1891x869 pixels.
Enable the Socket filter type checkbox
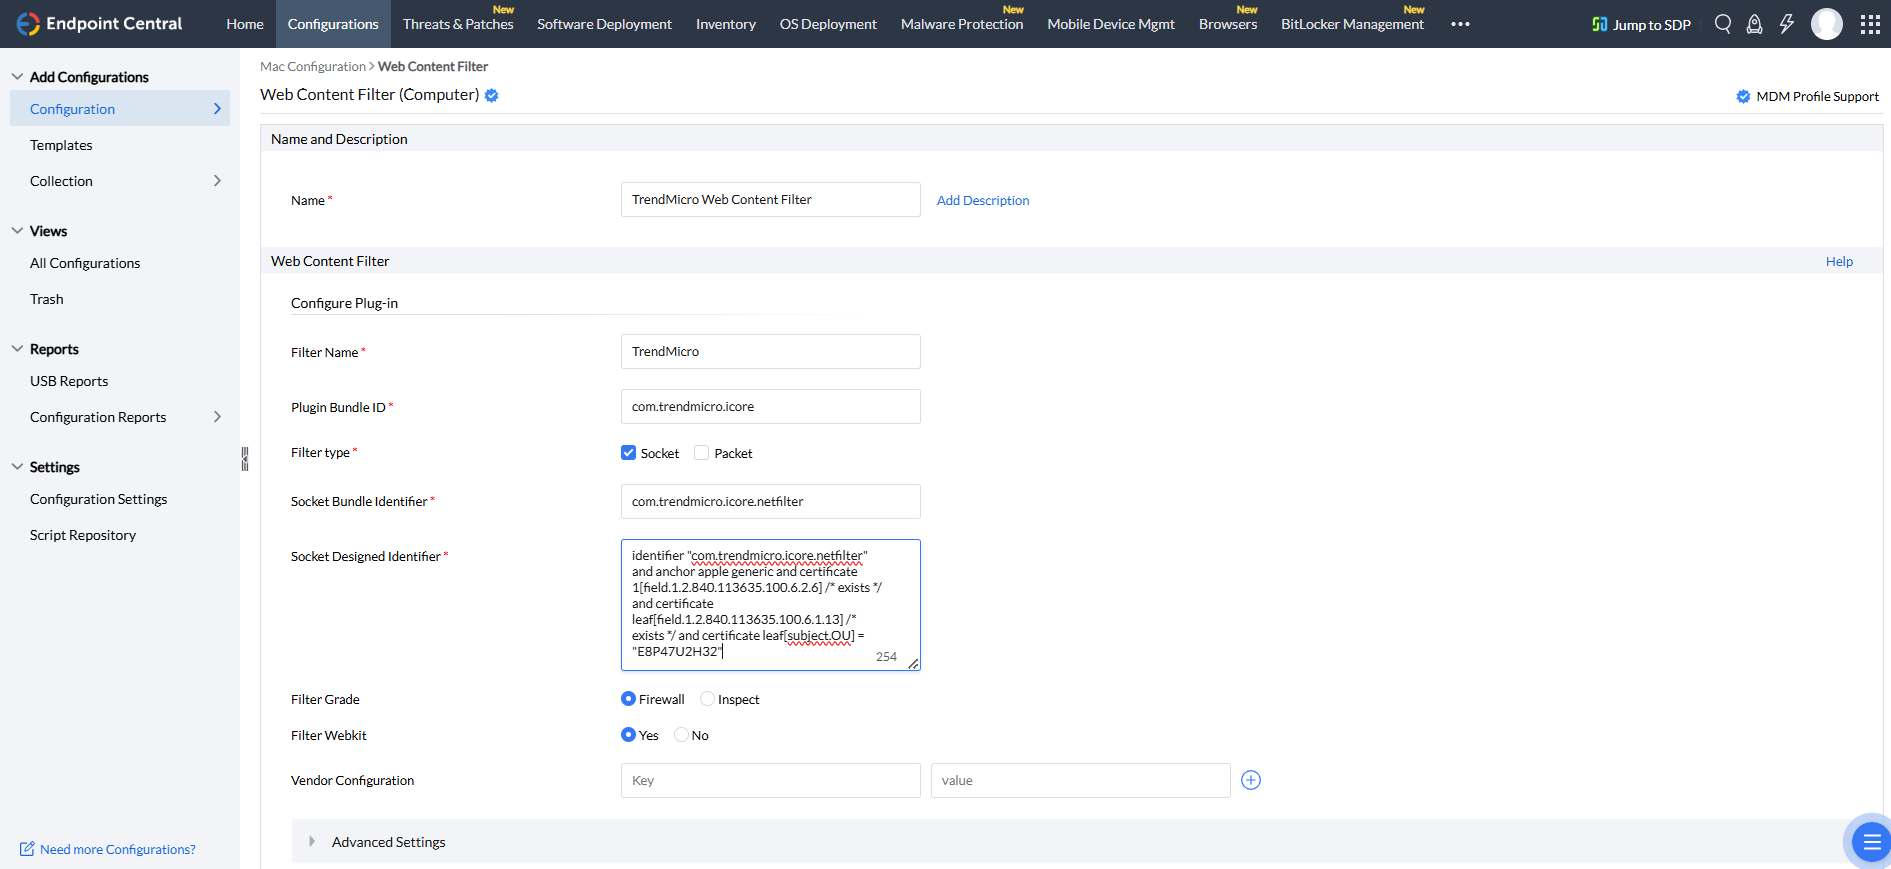pos(628,453)
